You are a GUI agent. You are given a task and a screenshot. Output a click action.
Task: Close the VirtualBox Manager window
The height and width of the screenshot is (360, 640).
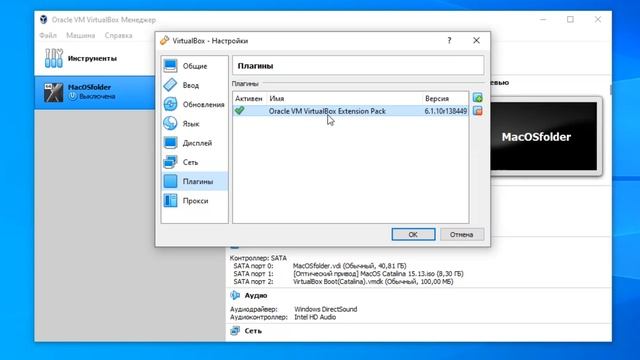tap(598, 19)
